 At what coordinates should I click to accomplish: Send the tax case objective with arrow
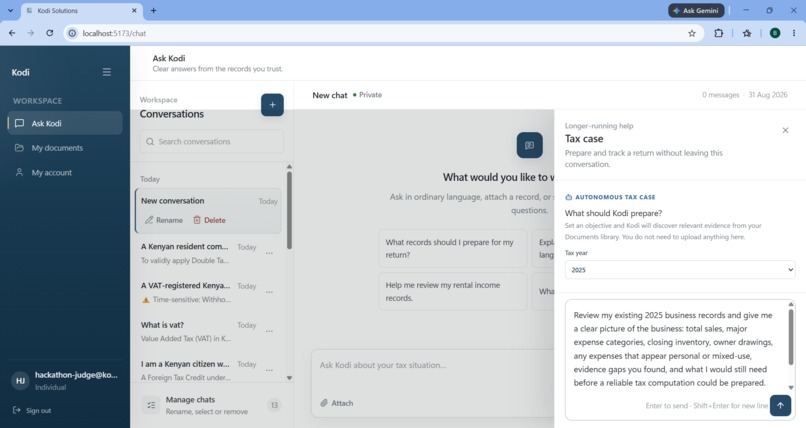780,405
